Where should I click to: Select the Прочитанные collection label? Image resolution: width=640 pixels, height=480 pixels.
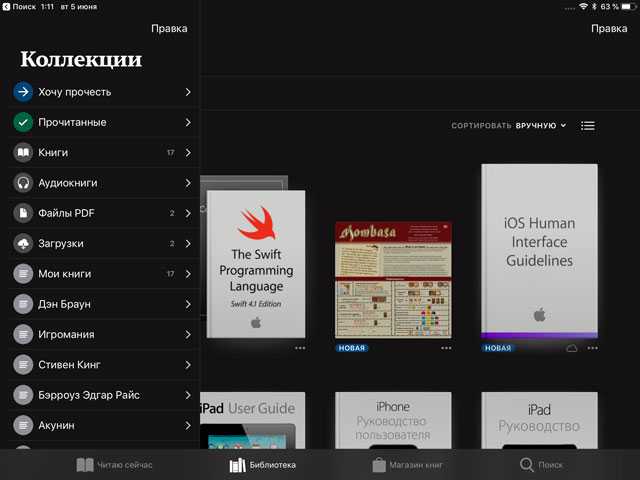tap(72, 122)
